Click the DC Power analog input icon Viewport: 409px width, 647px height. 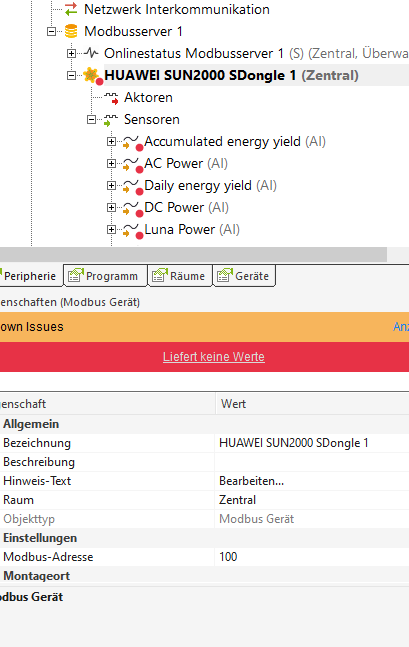pyautogui.click(x=133, y=208)
